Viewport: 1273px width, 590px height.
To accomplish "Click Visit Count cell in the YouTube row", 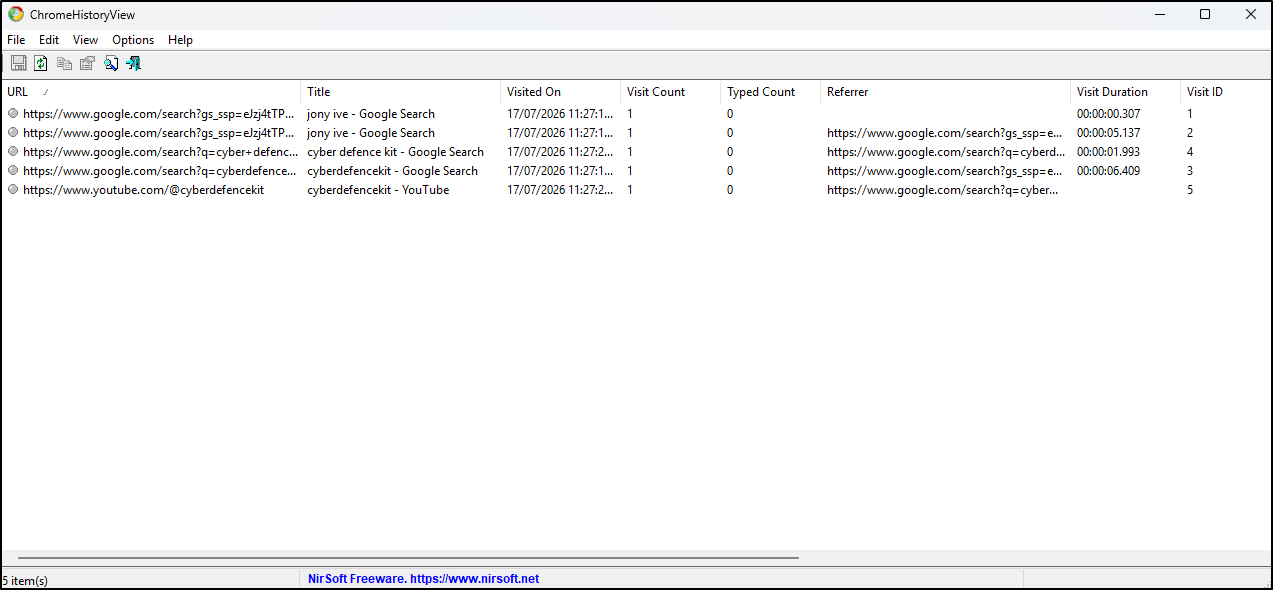I will point(630,190).
